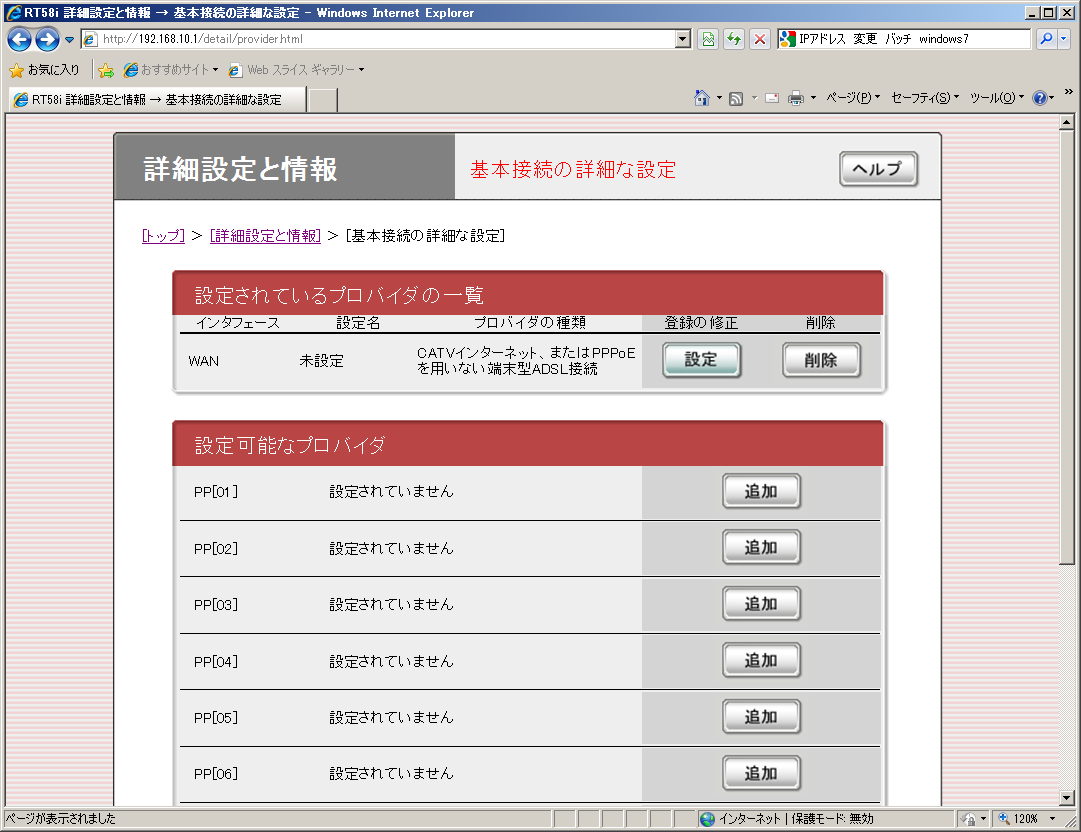Follow the [トップ] breadcrumb link
1081x832 pixels.
[163, 236]
